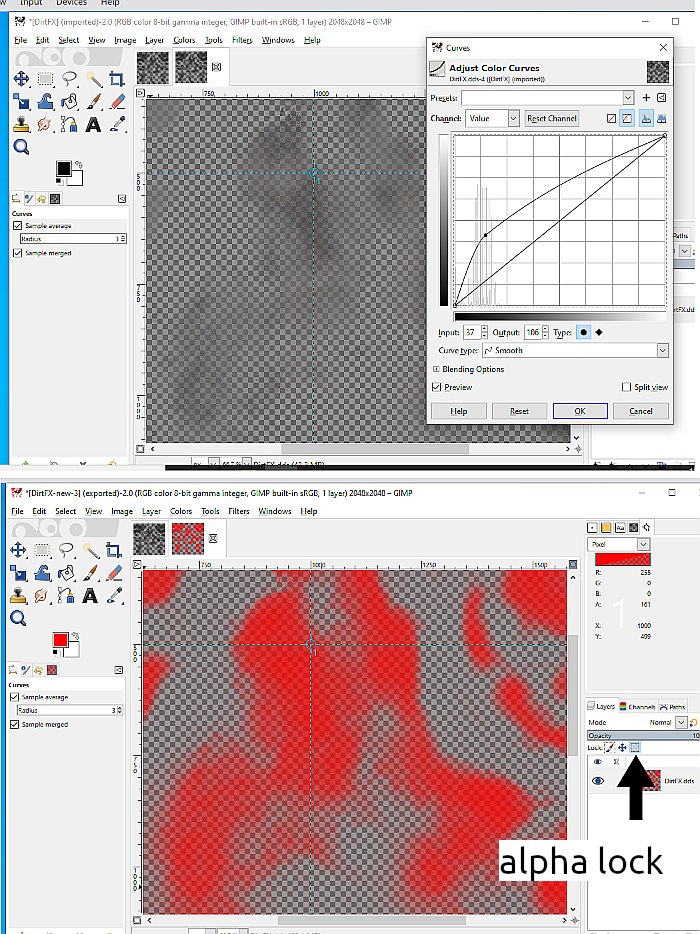Pick the Color Picker eyedropper in upper window
Screen dimensions: 700x934
(x=117, y=124)
